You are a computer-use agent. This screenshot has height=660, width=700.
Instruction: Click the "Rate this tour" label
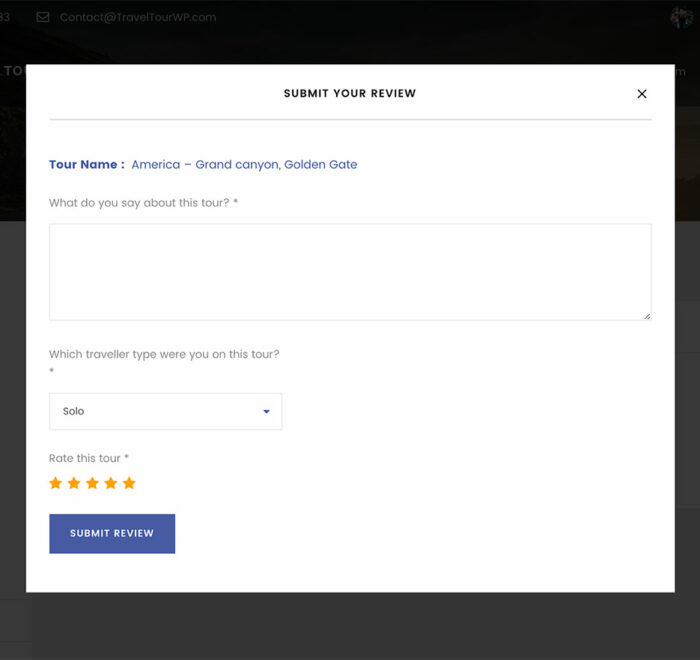[88, 458]
